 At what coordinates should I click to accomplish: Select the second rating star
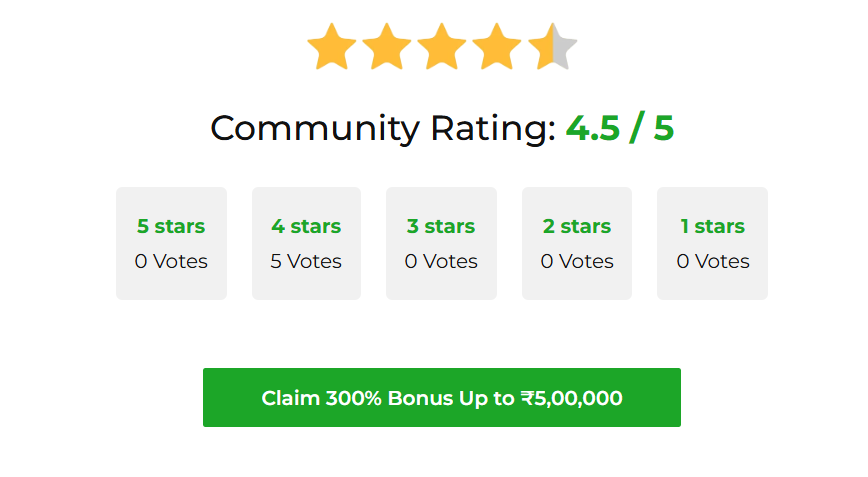click(387, 49)
